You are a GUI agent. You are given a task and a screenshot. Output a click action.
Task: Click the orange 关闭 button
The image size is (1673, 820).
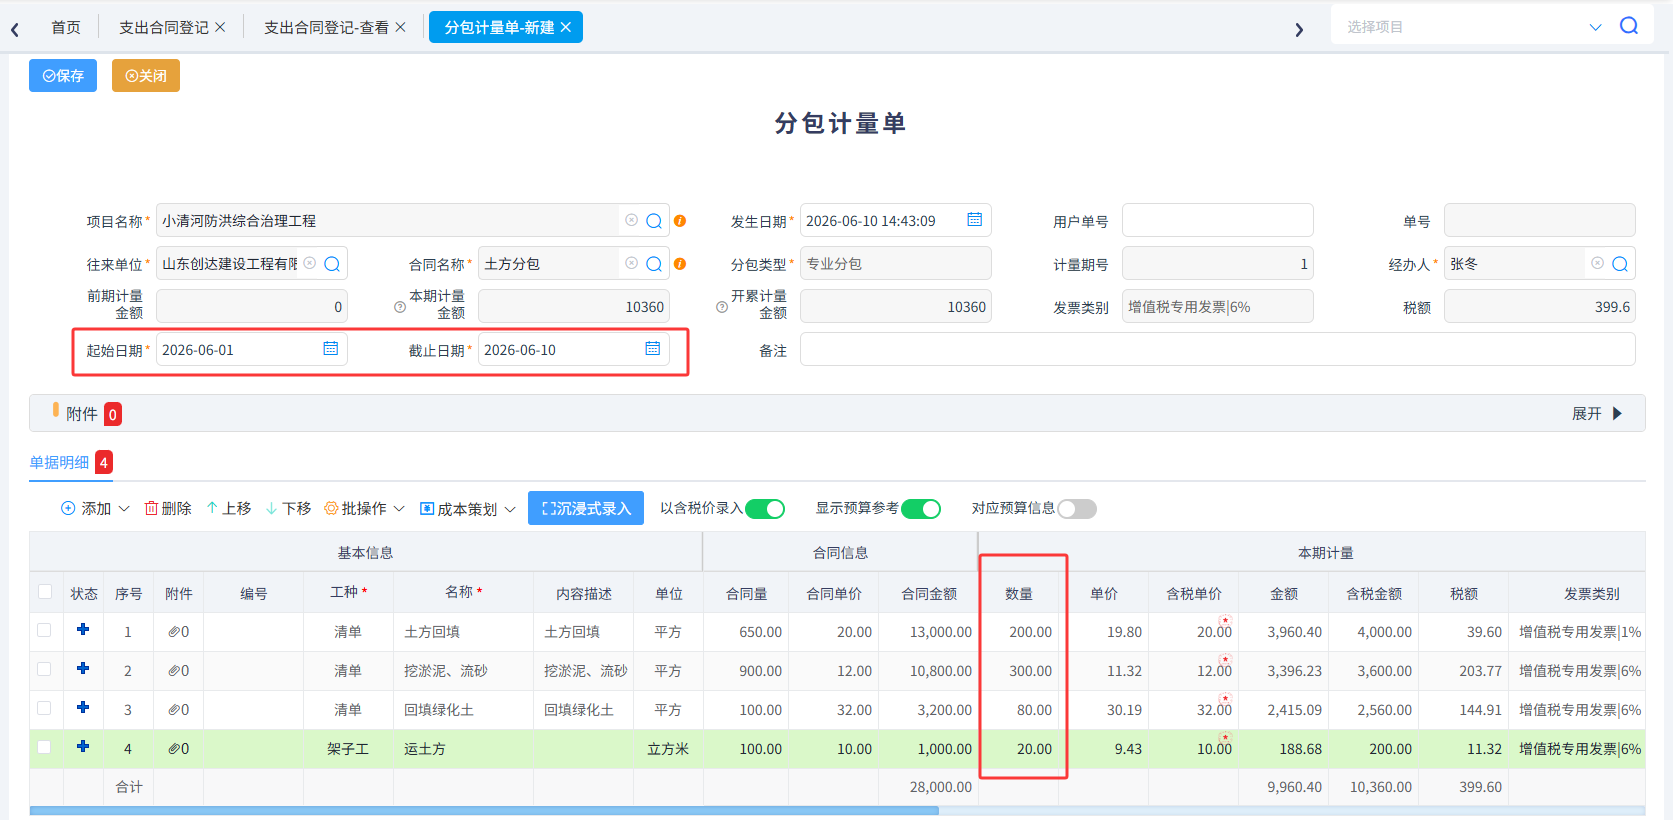[x=146, y=76]
